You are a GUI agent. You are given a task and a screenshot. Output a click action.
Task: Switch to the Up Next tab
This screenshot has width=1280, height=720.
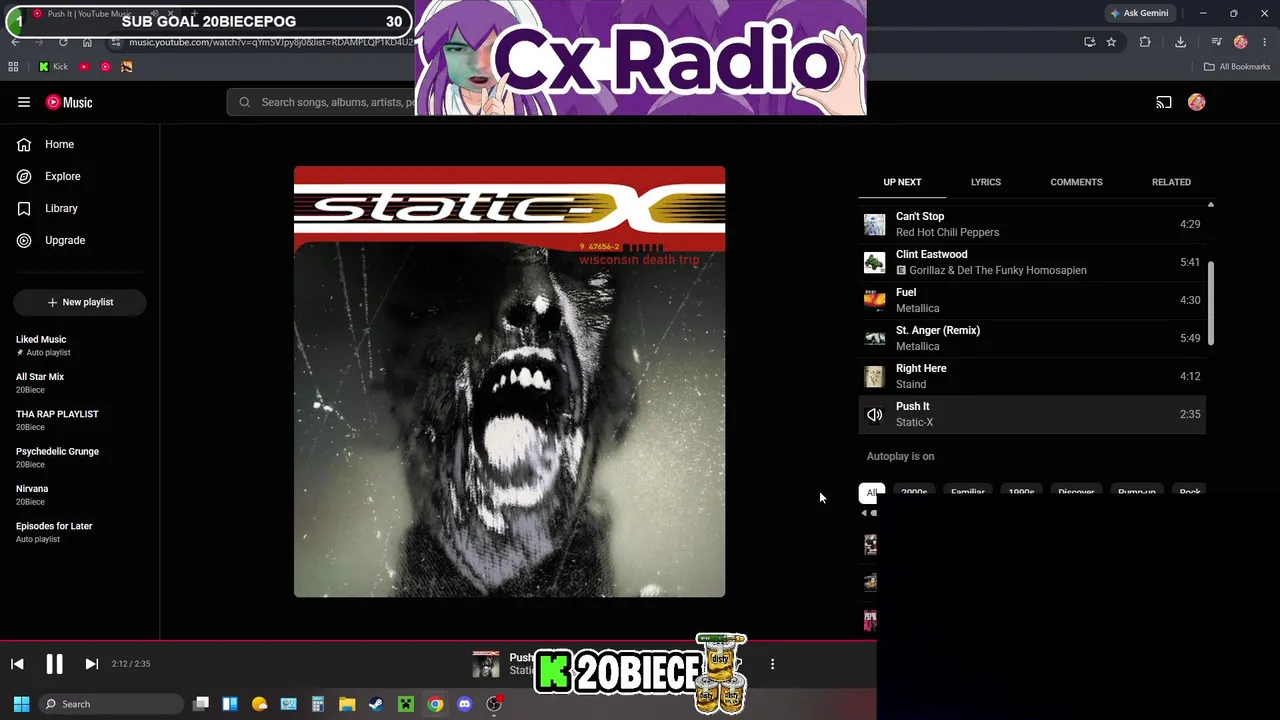pos(902,182)
